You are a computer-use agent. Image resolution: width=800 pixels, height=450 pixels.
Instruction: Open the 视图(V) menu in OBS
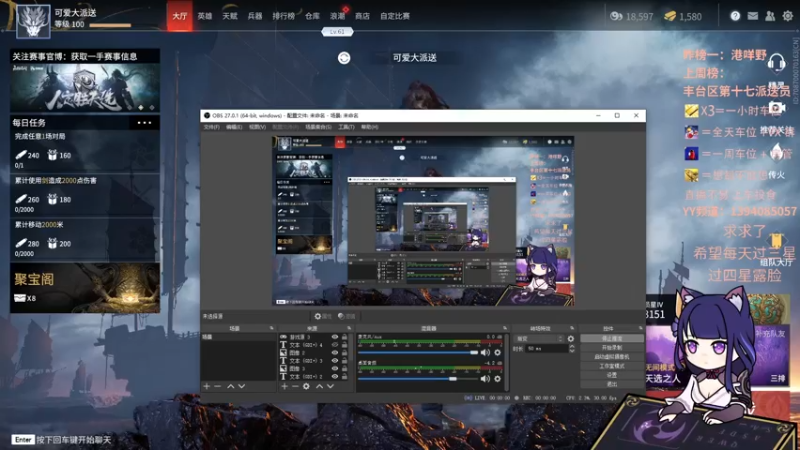pos(257,127)
